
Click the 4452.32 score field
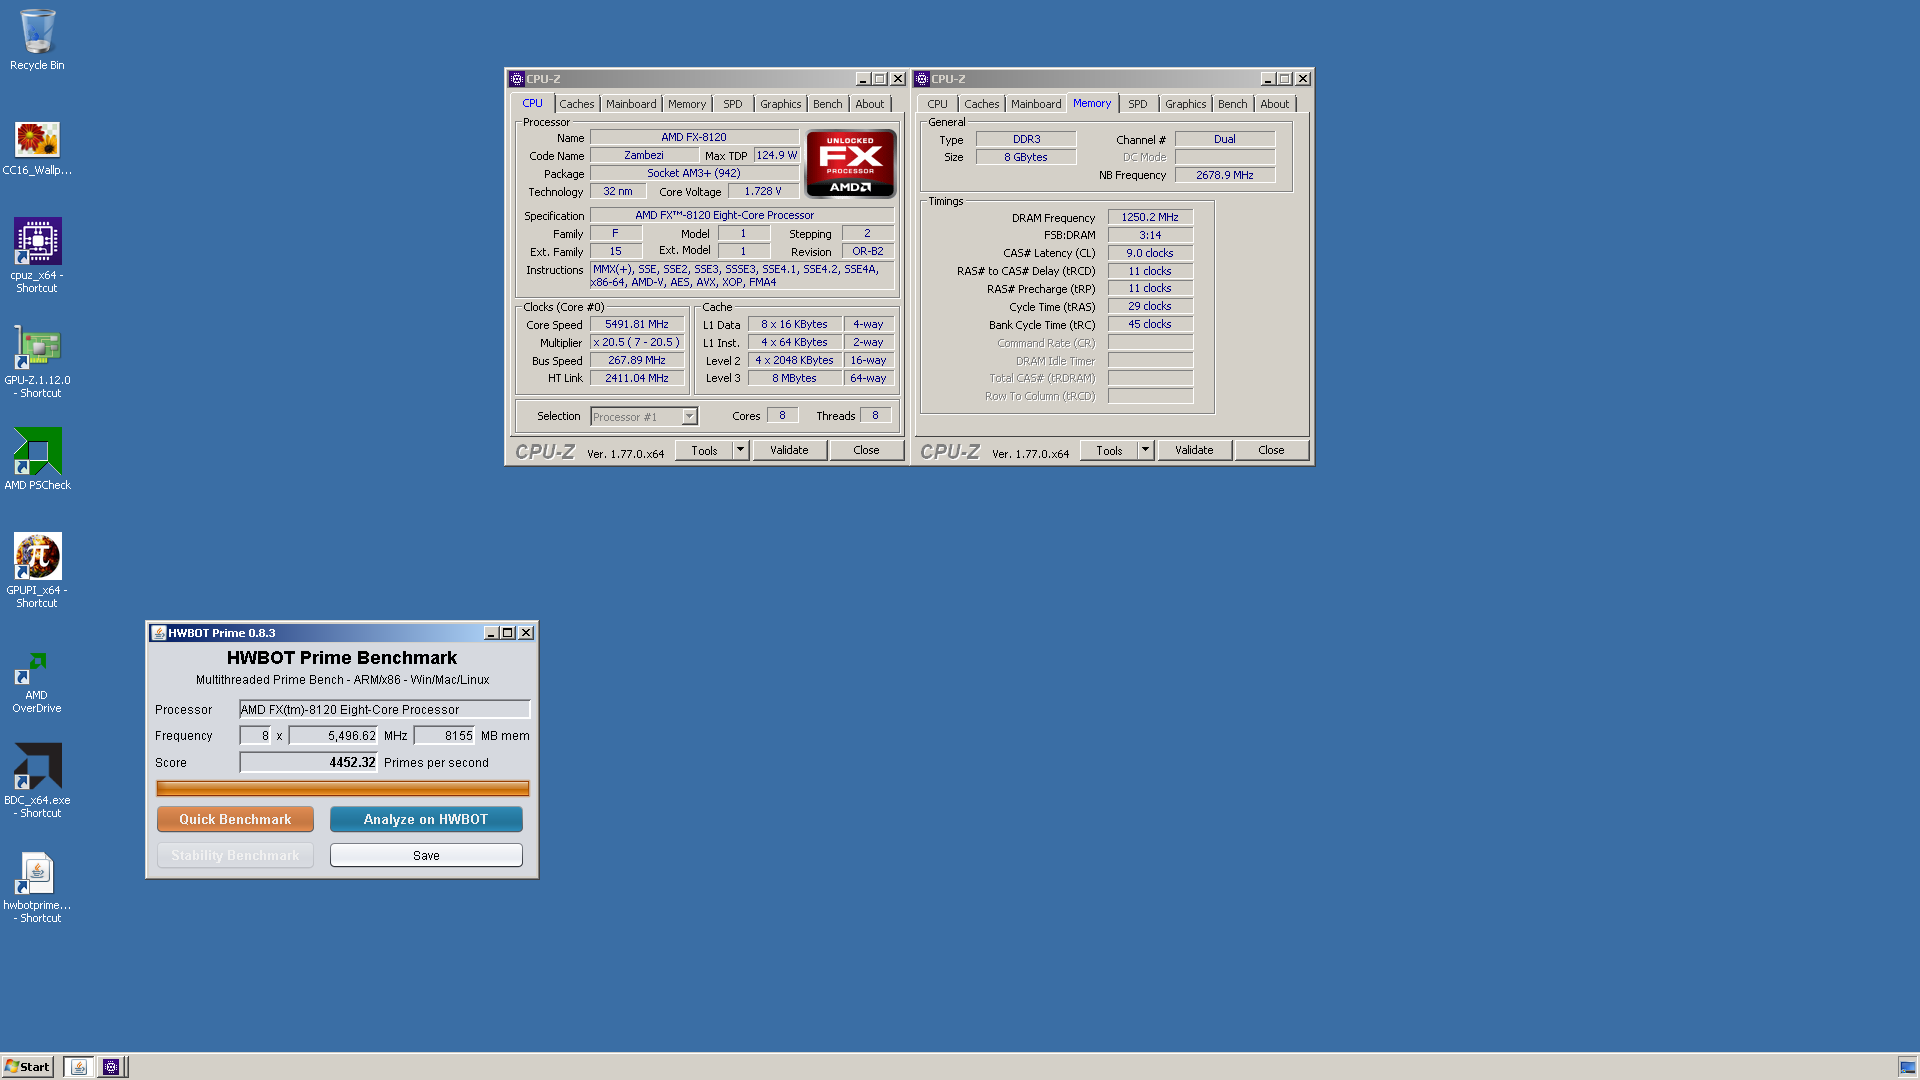pos(308,762)
